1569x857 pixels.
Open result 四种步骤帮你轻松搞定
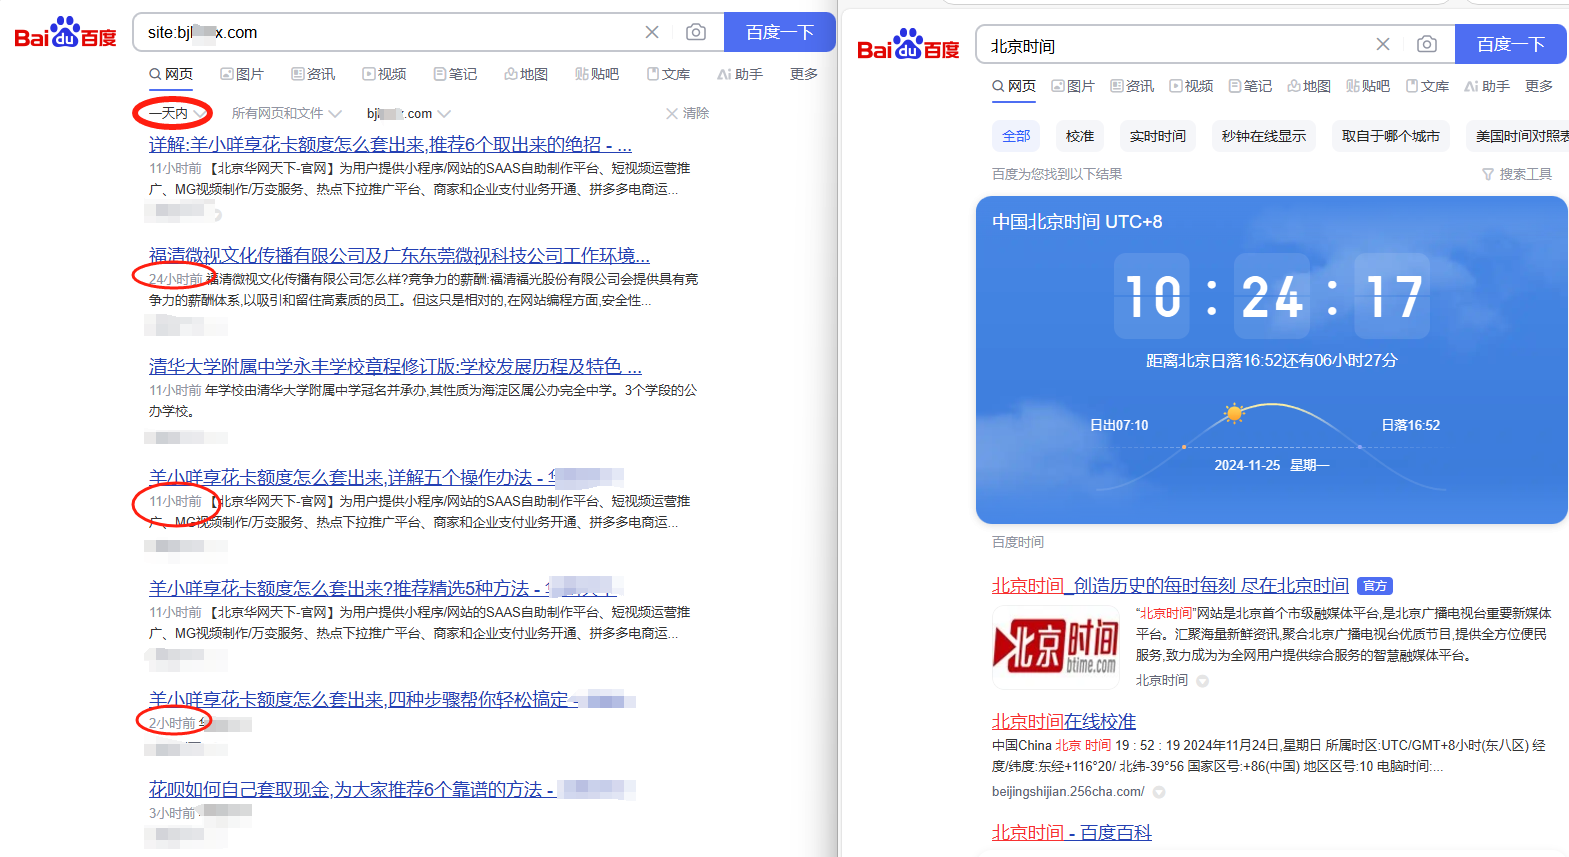[x=392, y=699]
